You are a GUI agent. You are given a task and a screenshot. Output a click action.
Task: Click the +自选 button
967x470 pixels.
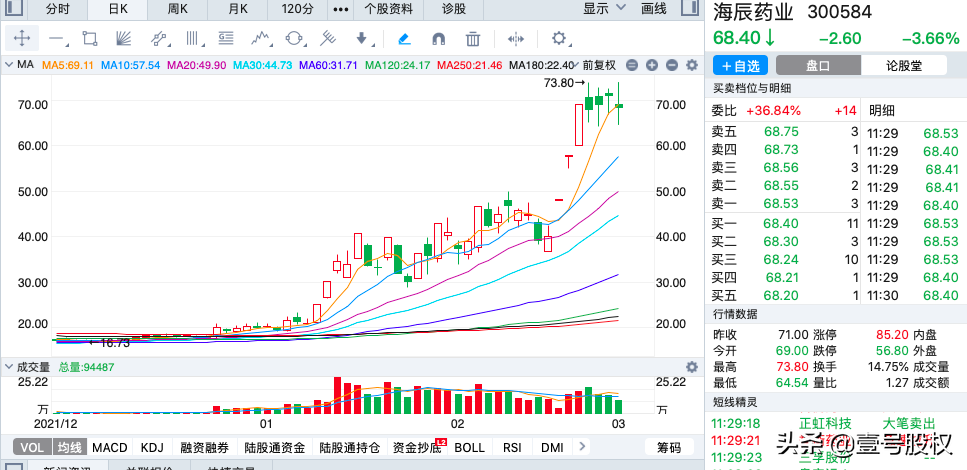pos(739,65)
